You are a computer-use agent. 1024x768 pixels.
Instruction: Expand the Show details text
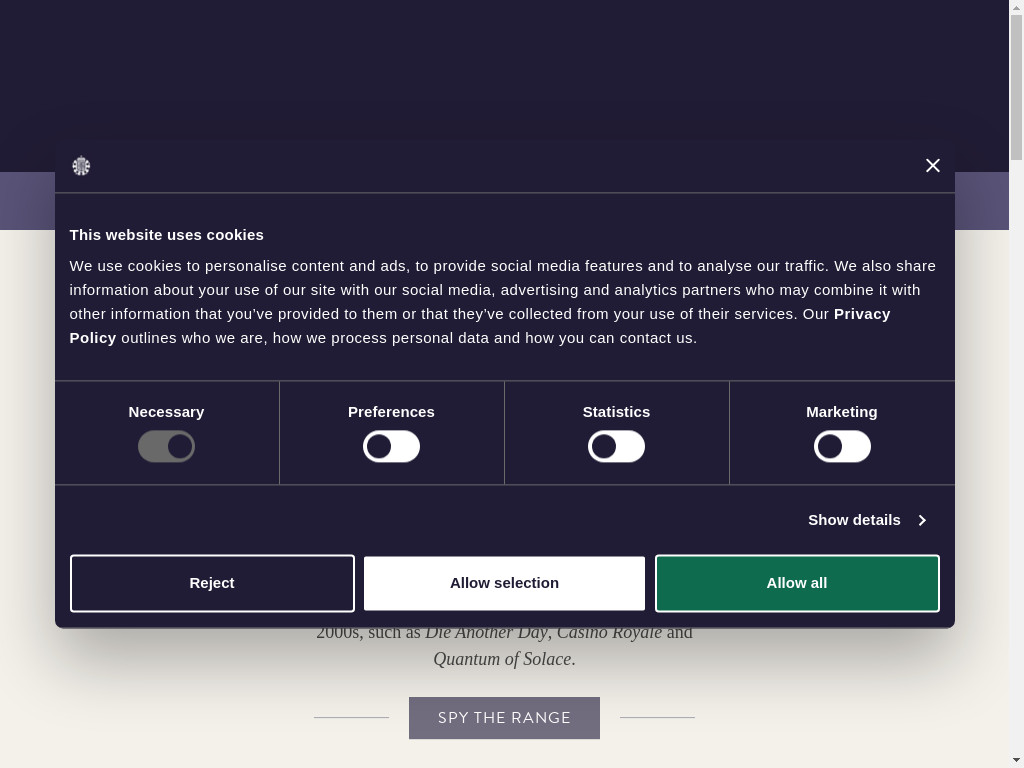854,520
